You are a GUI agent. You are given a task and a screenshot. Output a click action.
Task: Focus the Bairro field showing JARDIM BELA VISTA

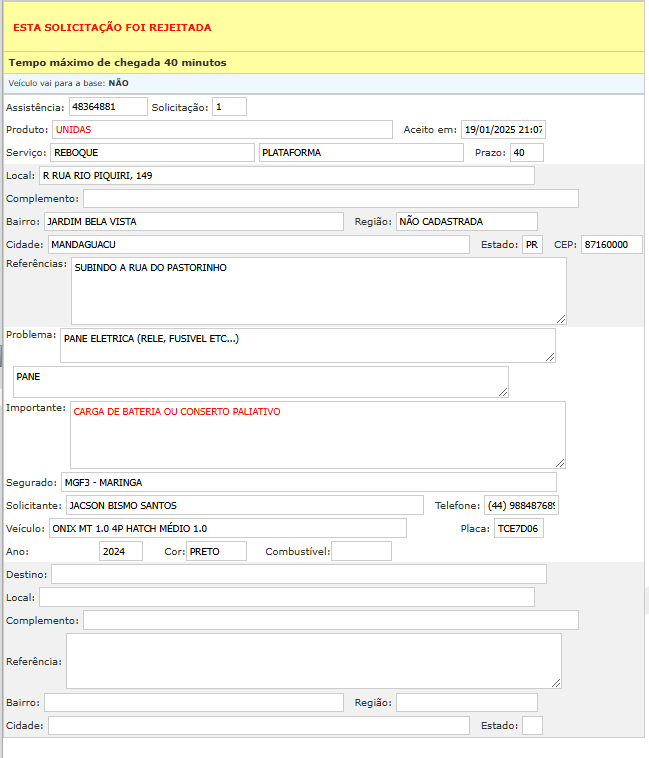pos(193,221)
